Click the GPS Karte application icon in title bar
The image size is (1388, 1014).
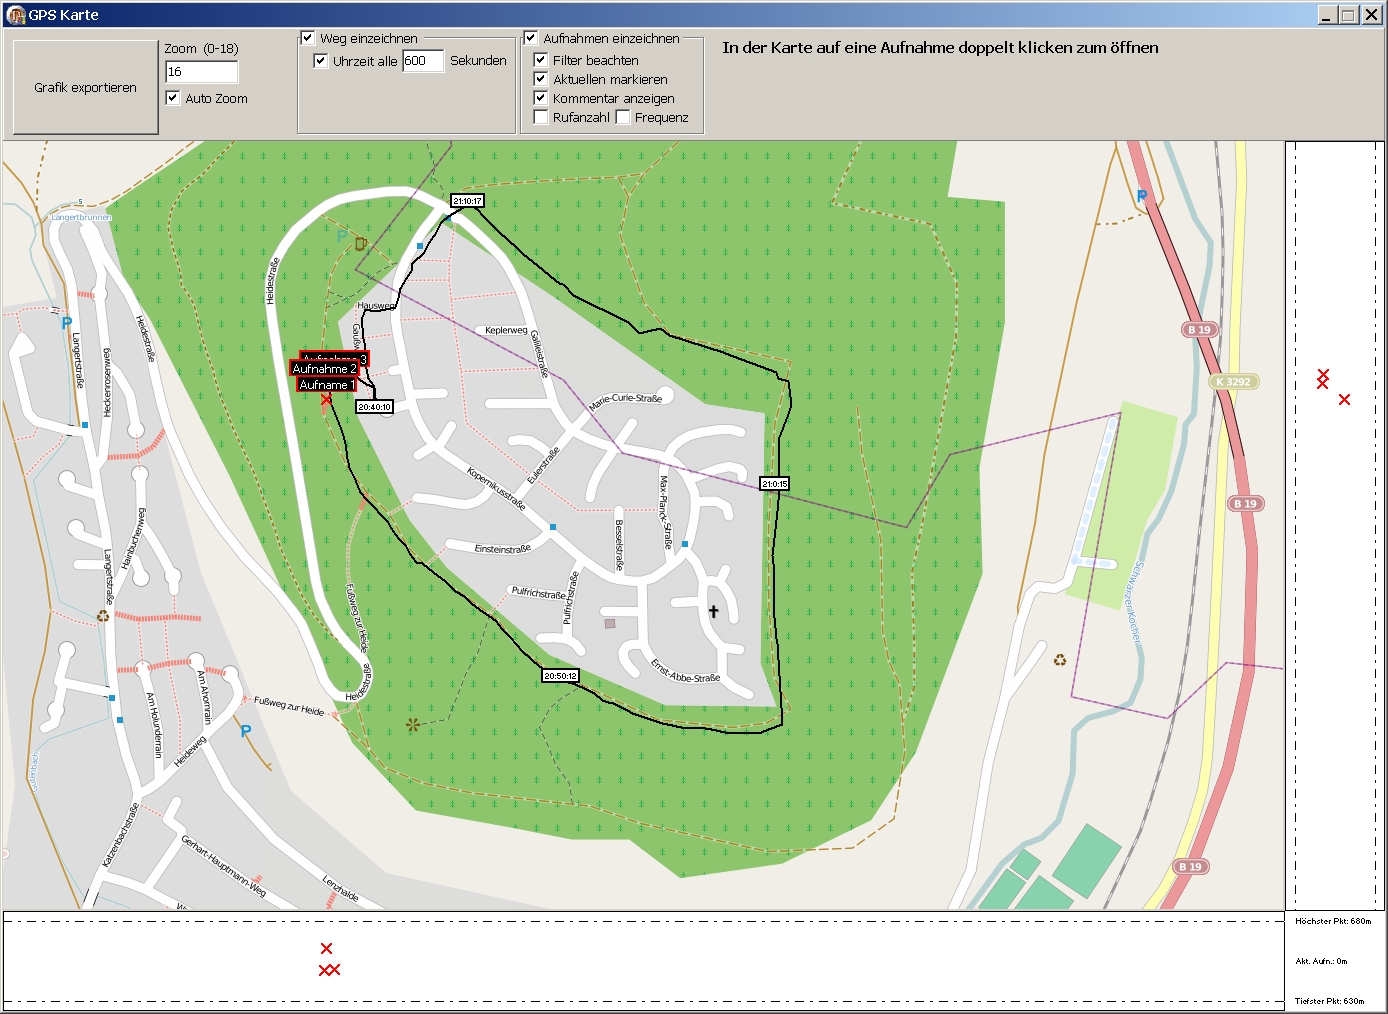15,15
